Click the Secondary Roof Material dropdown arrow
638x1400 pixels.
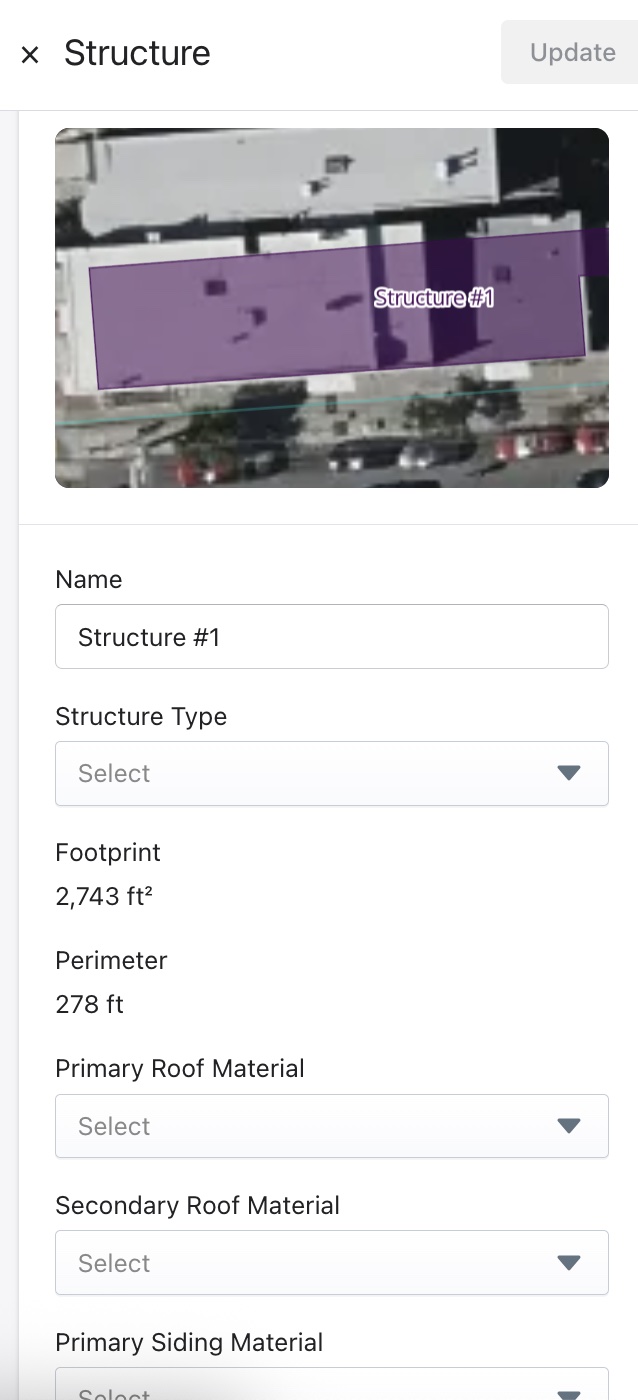569,1263
